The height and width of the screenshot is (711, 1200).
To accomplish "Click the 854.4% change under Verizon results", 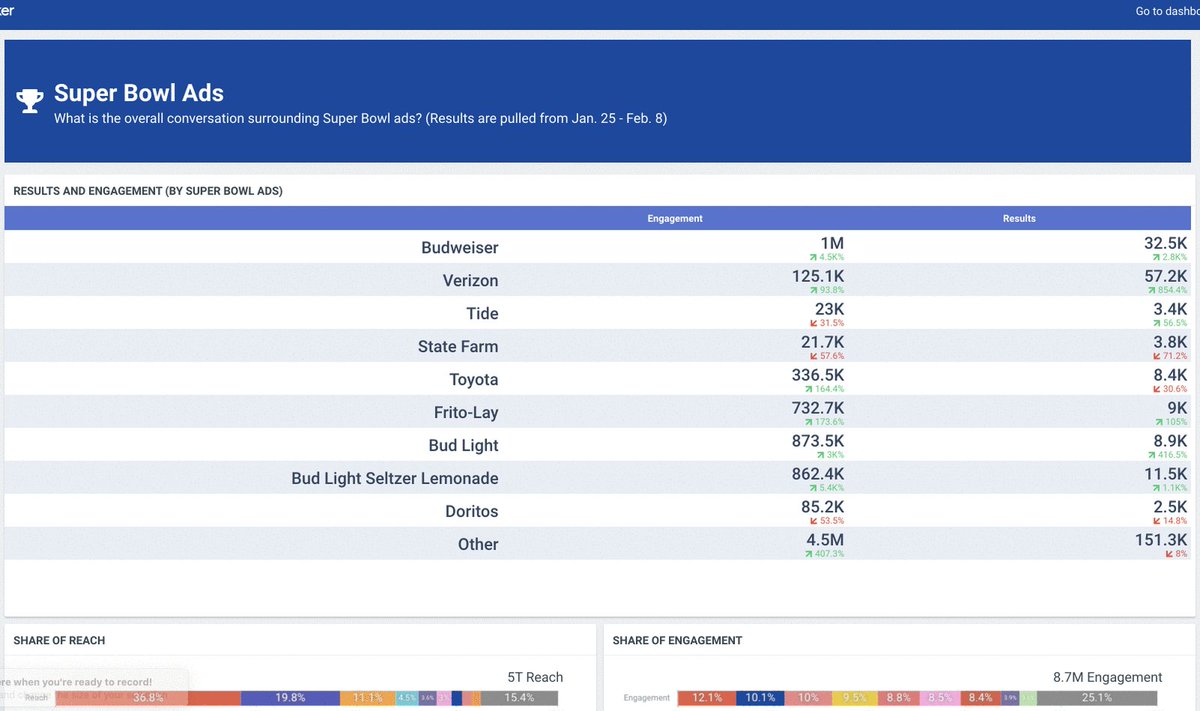I will pyautogui.click(x=1169, y=290).
